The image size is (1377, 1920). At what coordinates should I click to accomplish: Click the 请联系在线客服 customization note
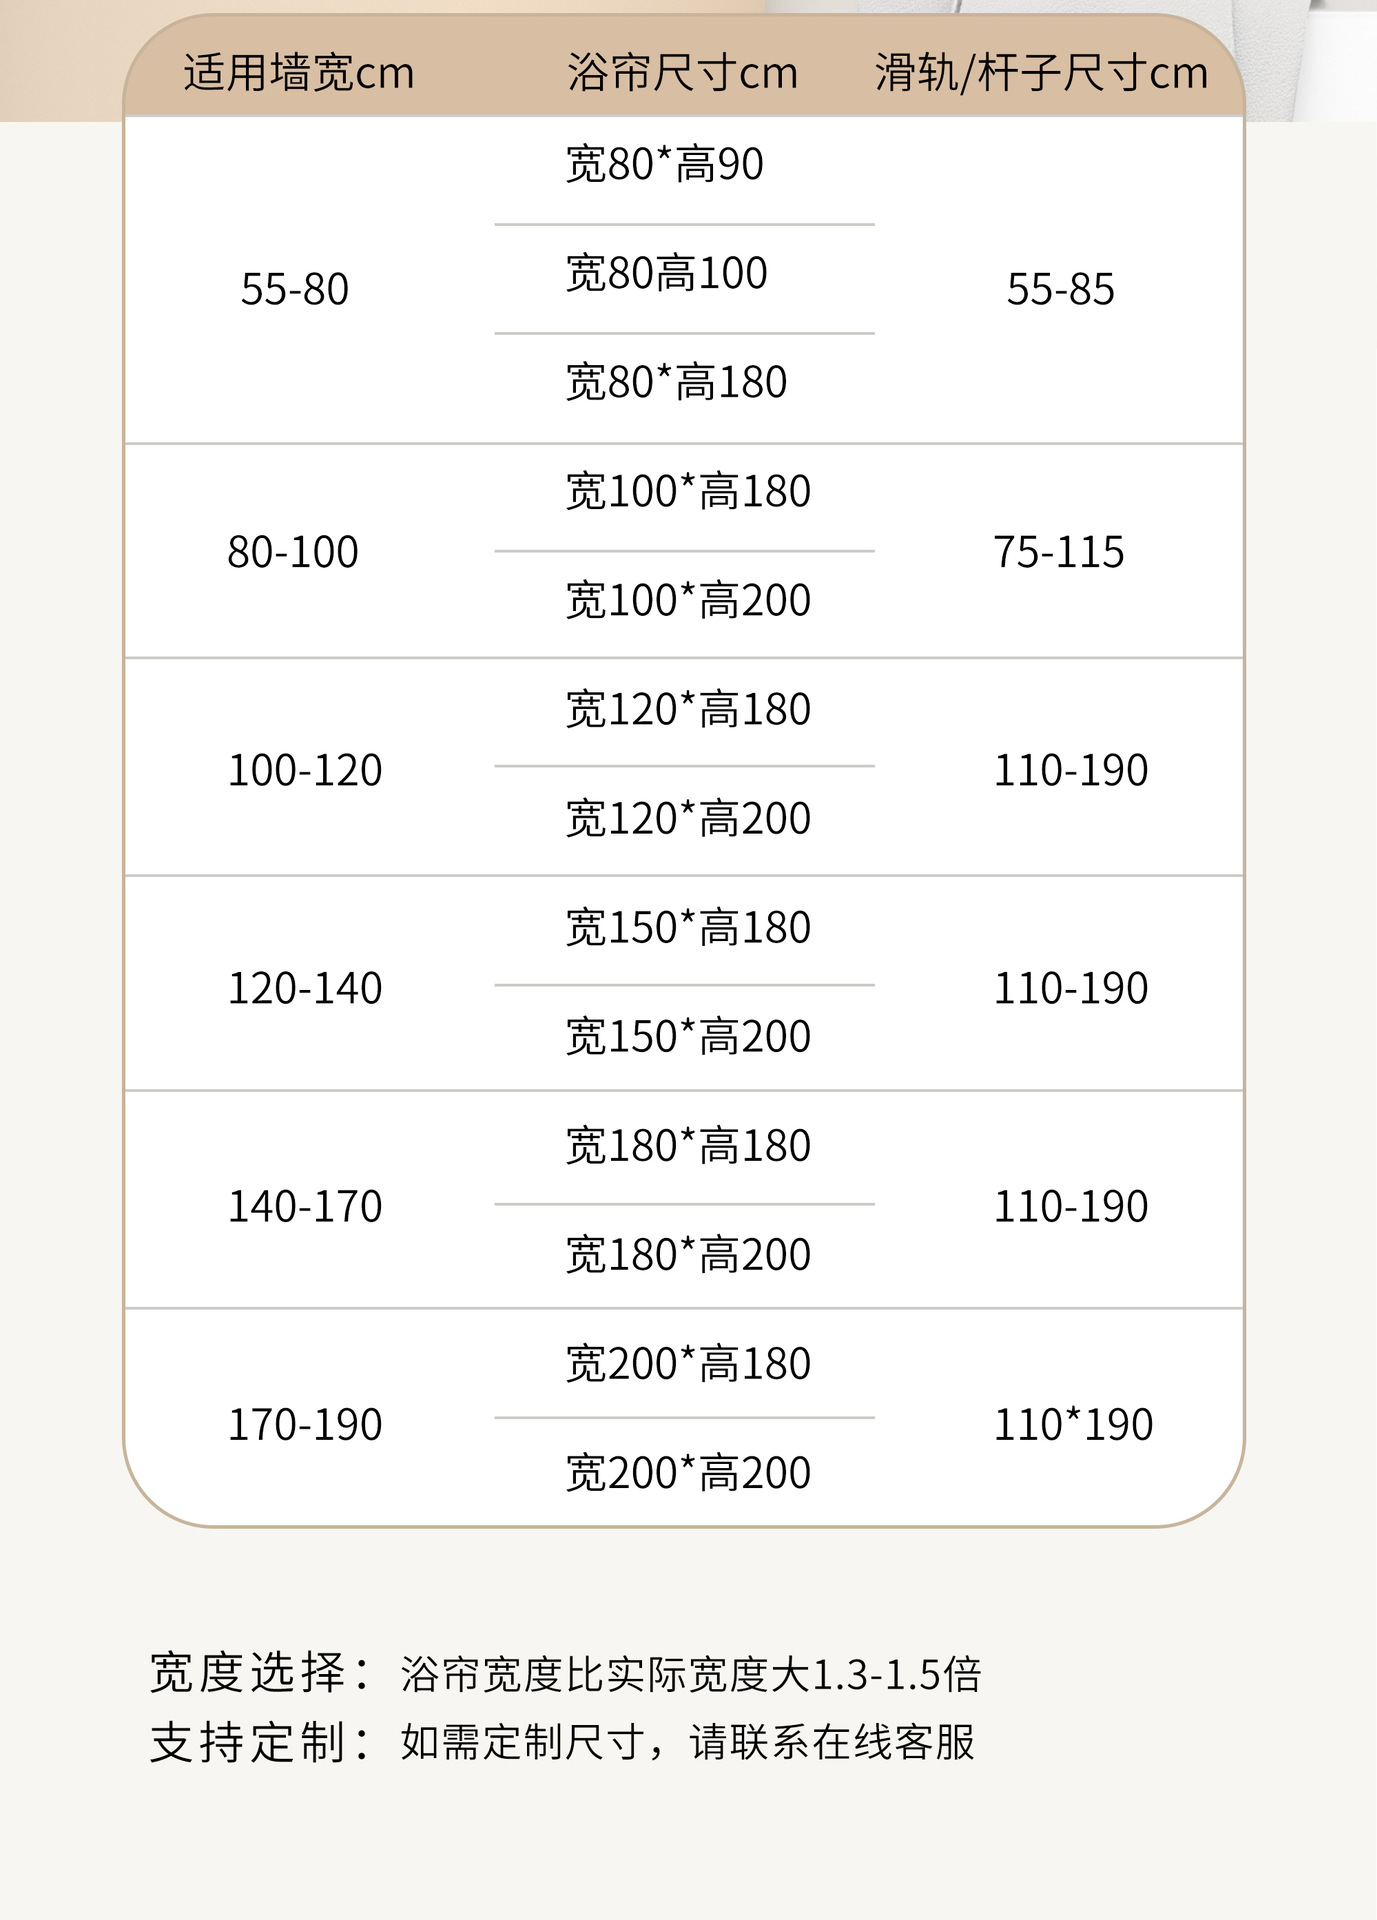point(832,1743)
